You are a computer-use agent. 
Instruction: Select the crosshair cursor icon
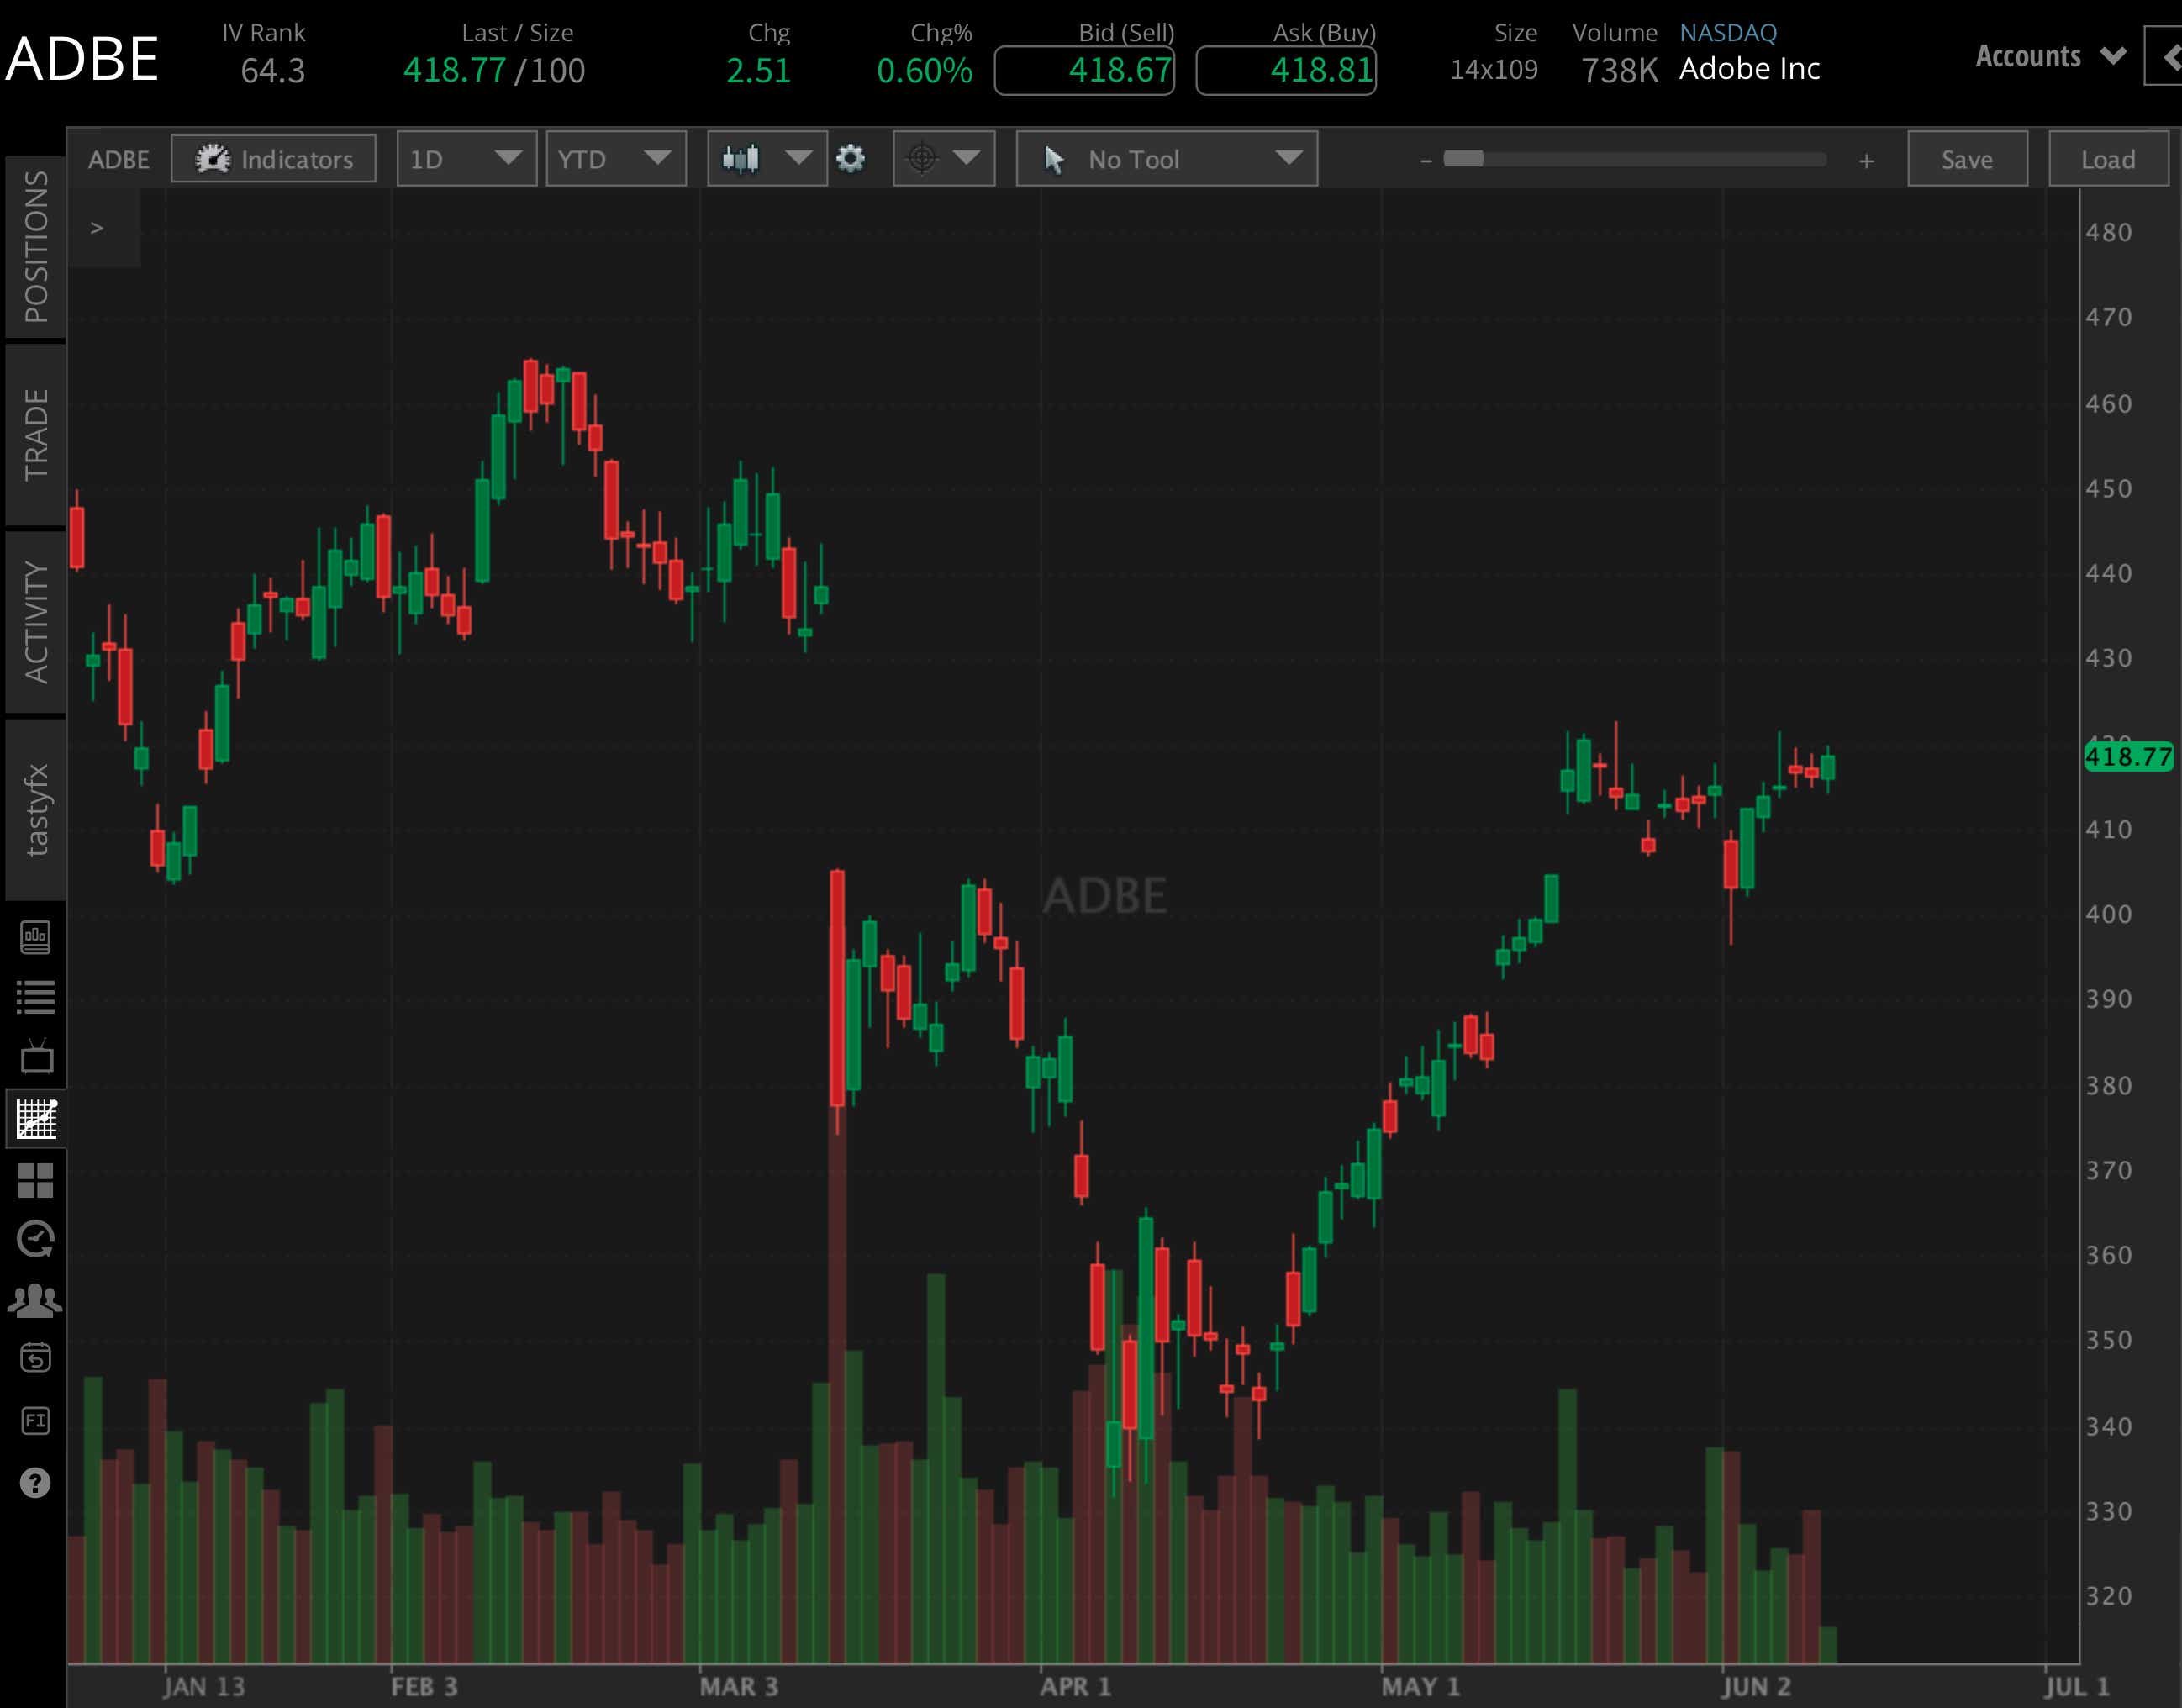(922, 158)
